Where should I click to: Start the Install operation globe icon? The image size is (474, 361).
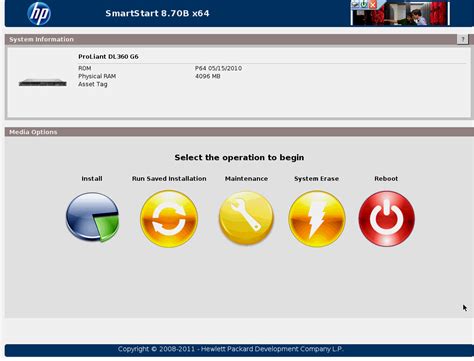pyautogui.click(x=92, y=217)
